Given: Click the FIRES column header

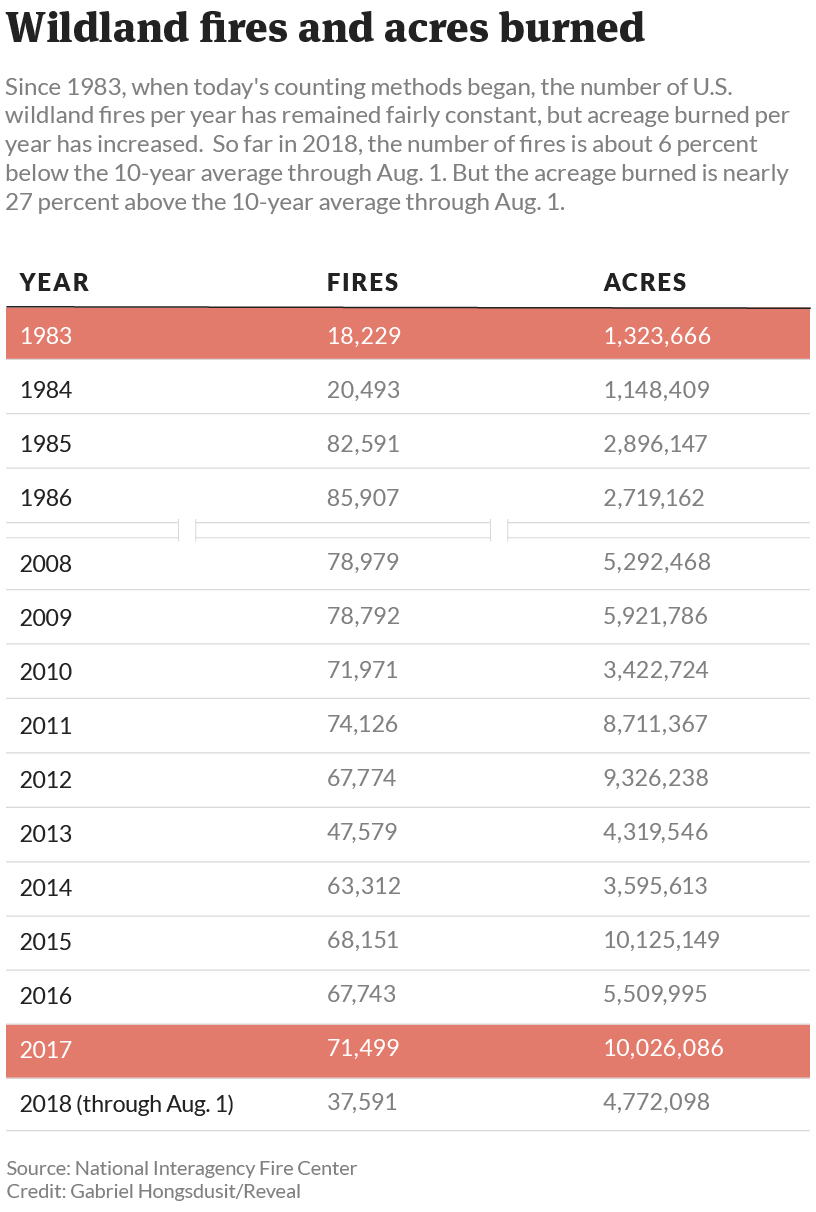Looking at the screenshot, I should click(363, 282).
